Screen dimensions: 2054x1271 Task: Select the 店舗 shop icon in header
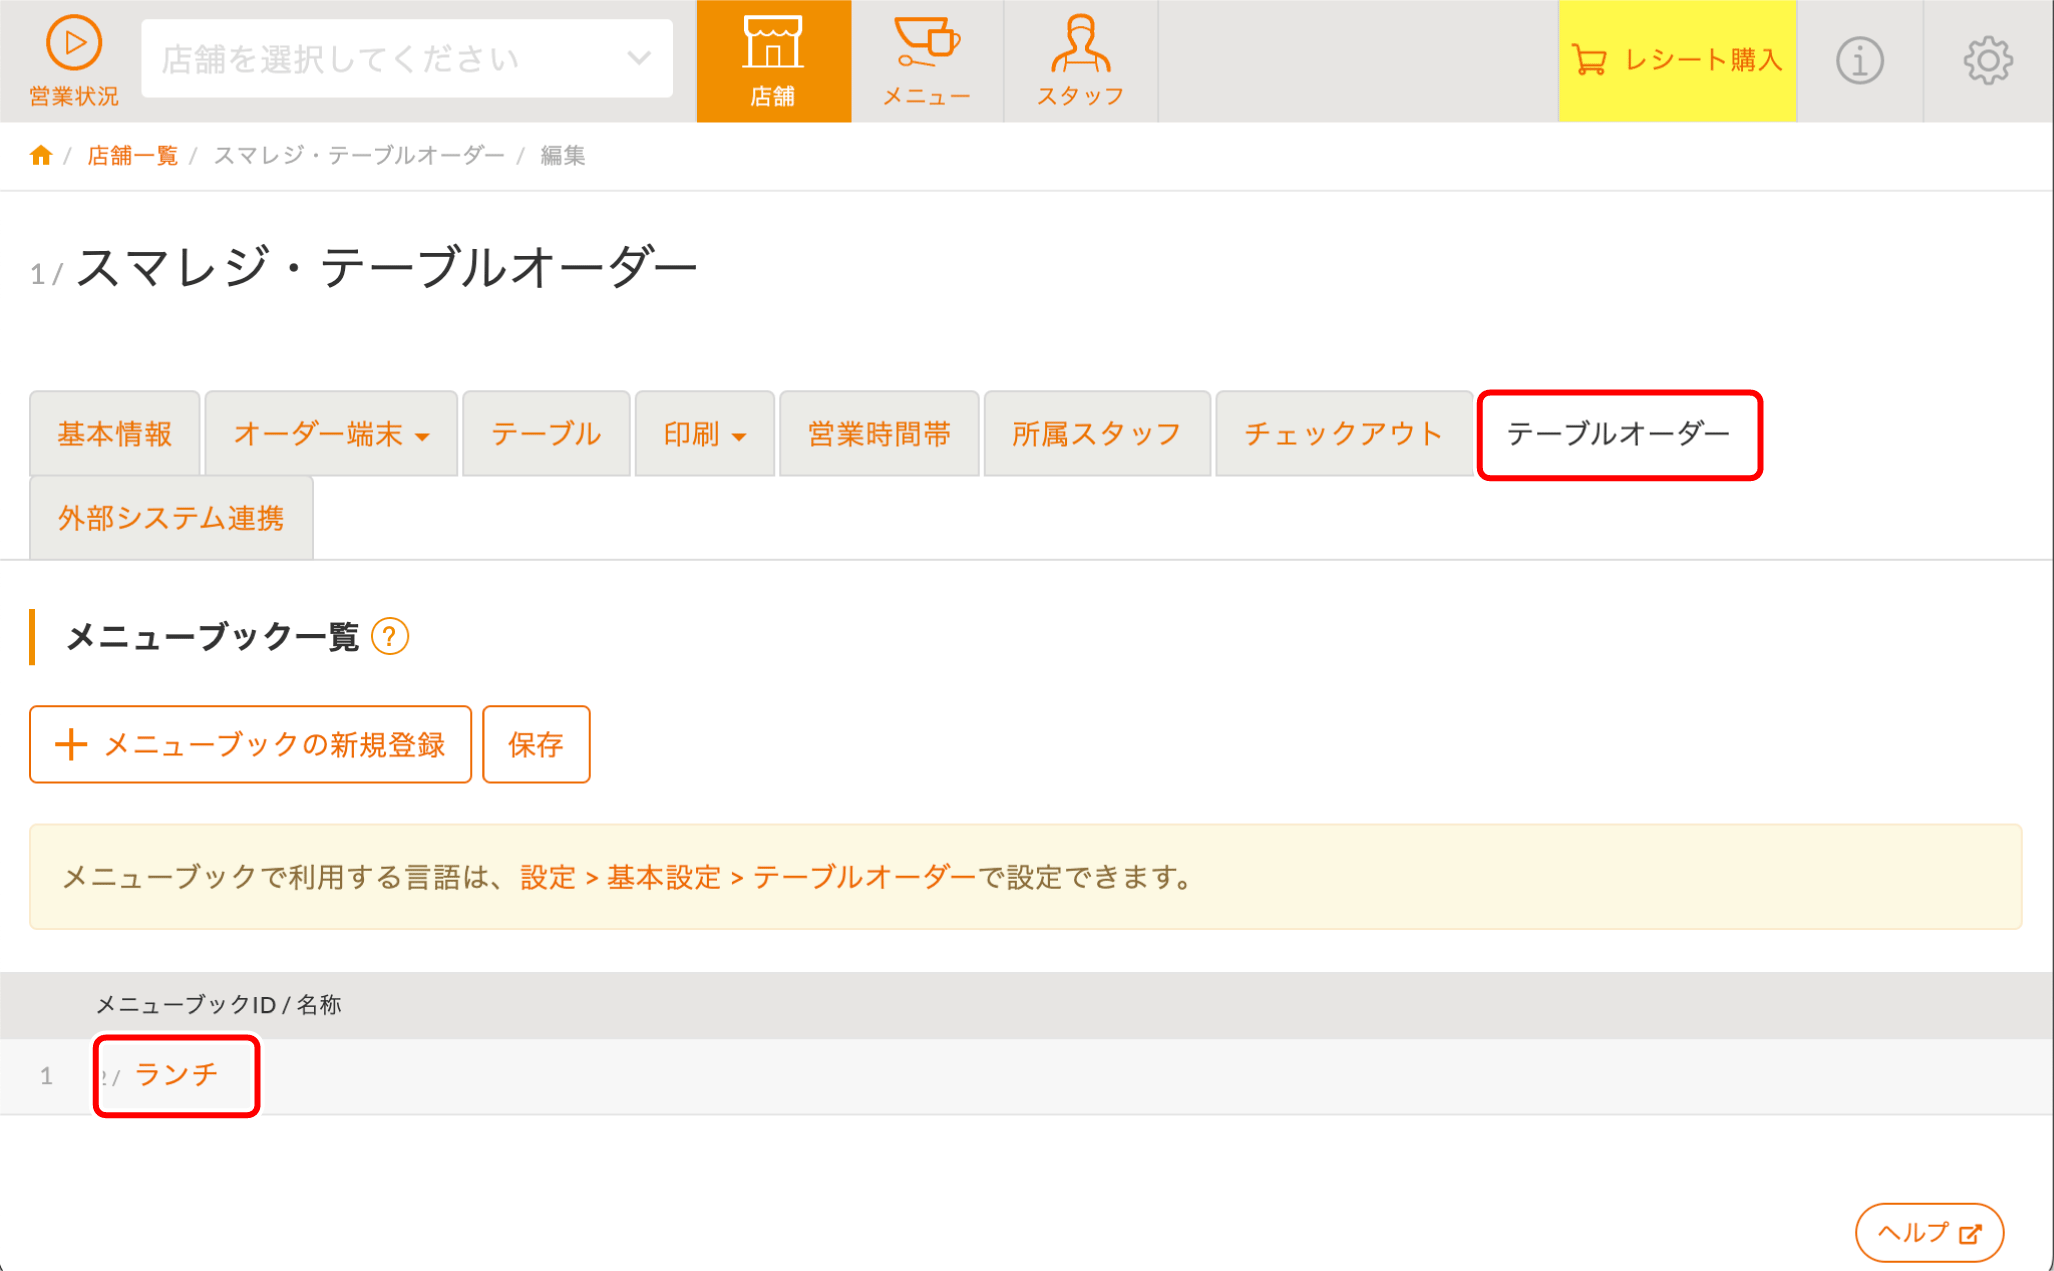pos(773,61)
